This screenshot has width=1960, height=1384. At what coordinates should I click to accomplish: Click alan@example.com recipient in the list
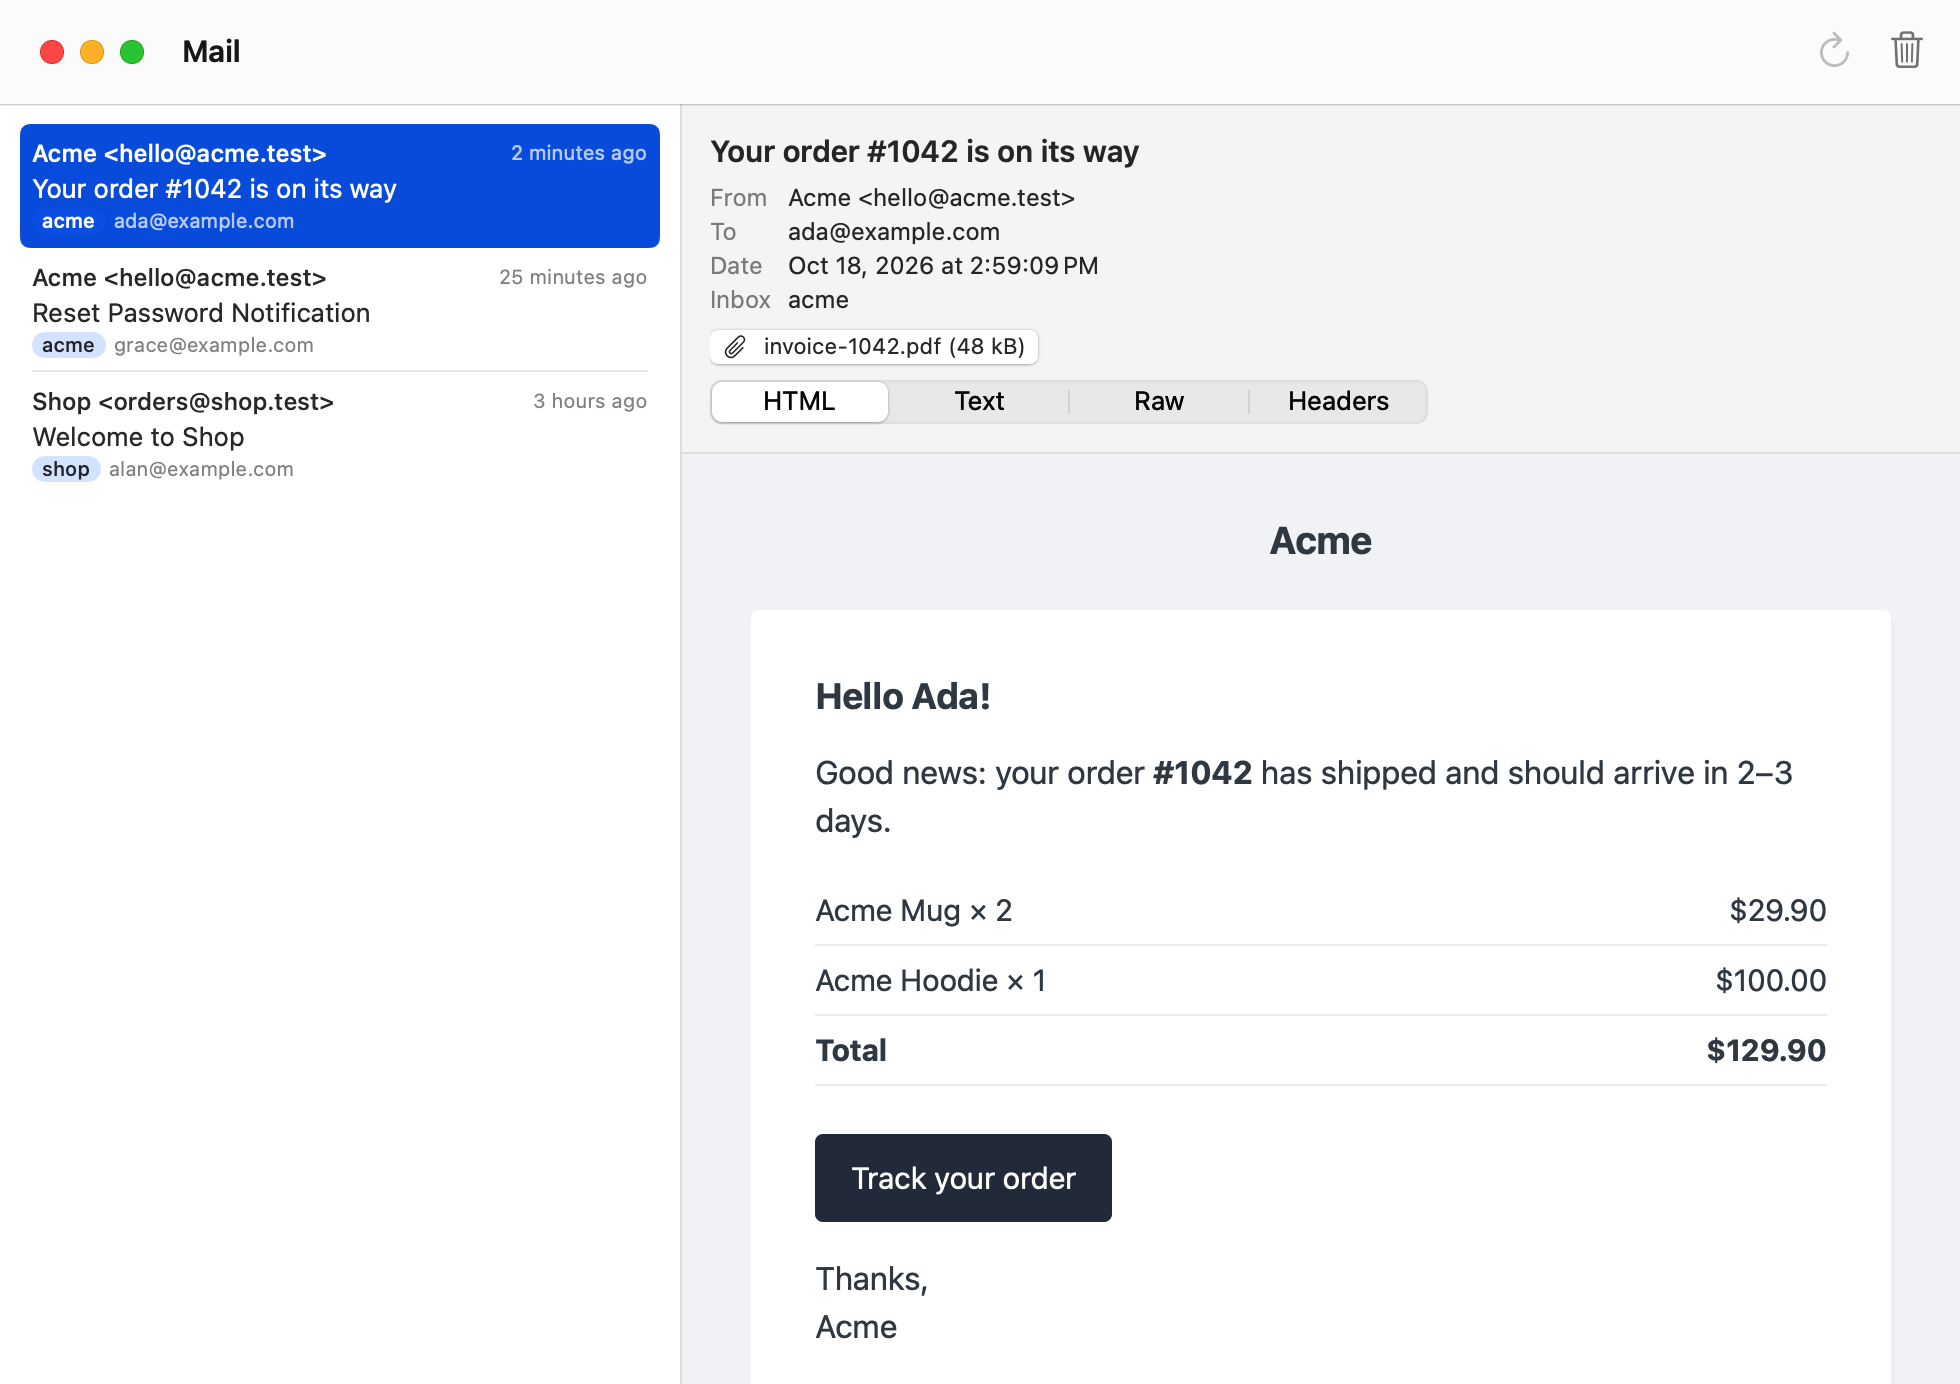pyautogui.click(x=201, y=469)
